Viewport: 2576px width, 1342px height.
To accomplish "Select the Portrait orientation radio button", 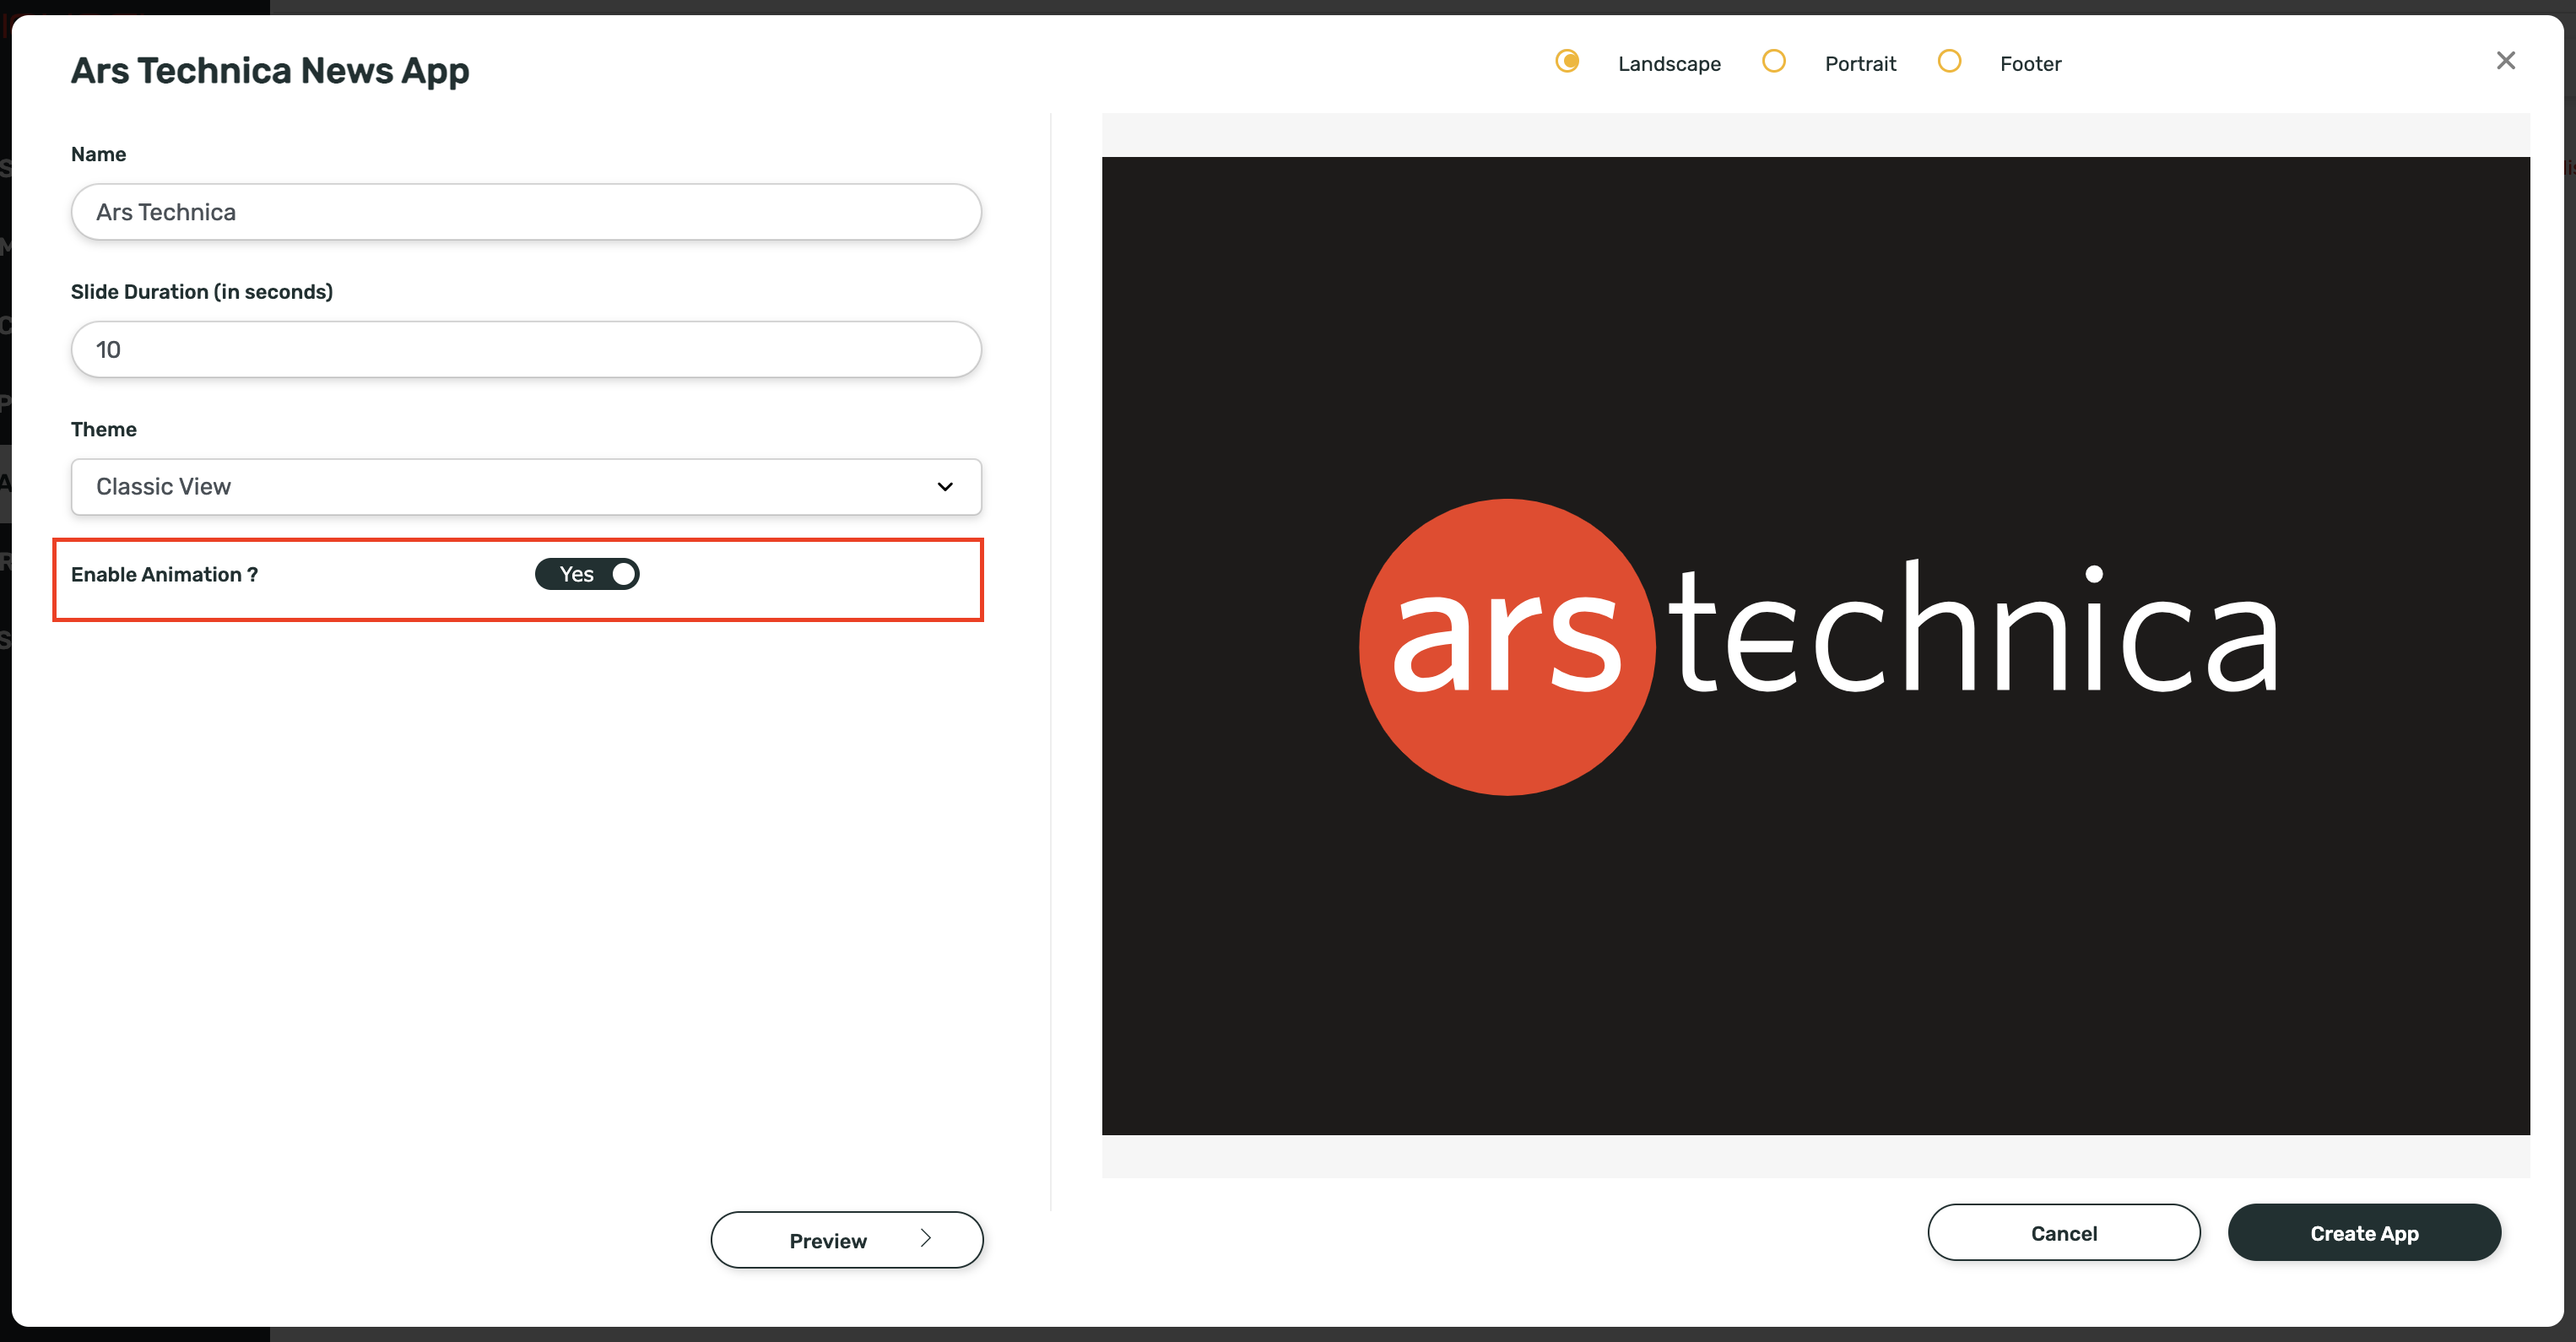I will pyautogui.click(x=1773, y=62).
